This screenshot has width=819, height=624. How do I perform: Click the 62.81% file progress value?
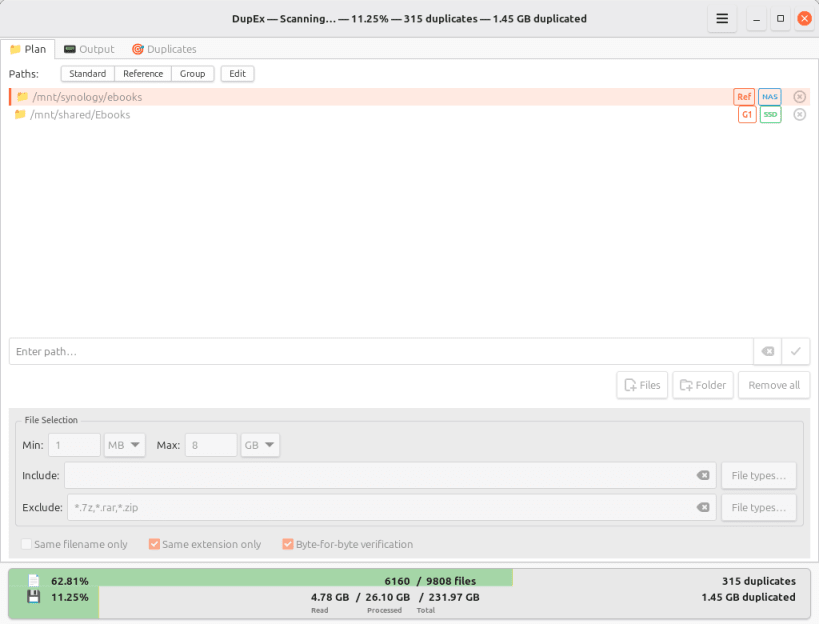[69, 581]
